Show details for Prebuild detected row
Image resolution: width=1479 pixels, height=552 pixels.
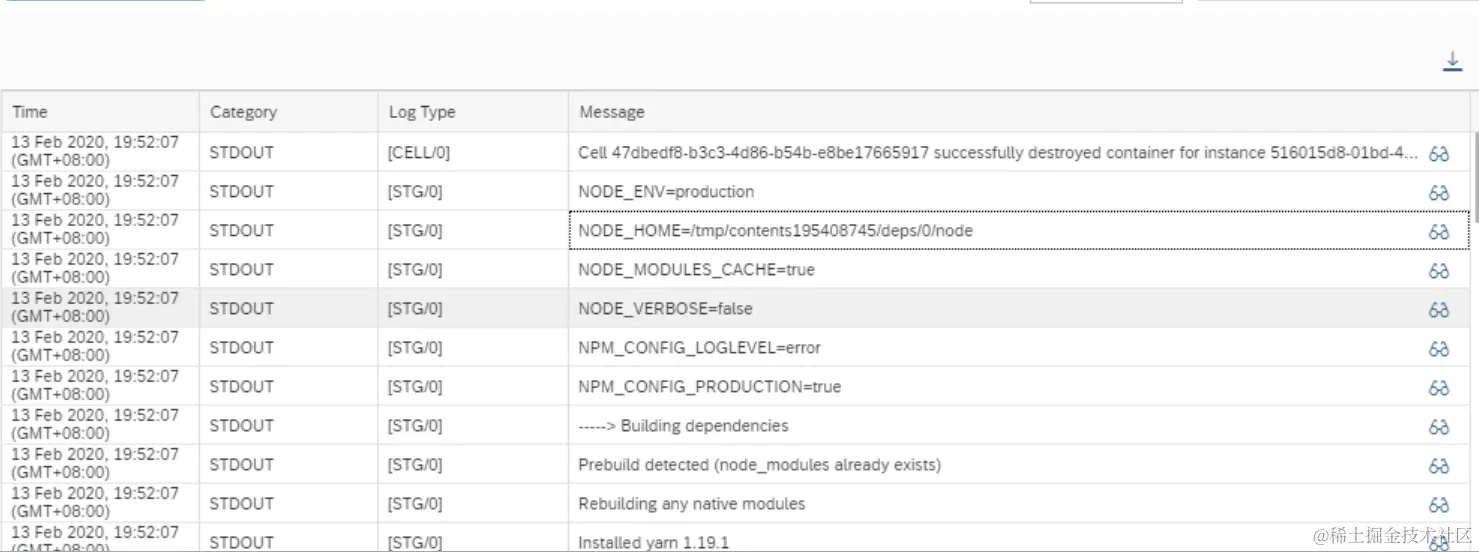[1439, 466]
